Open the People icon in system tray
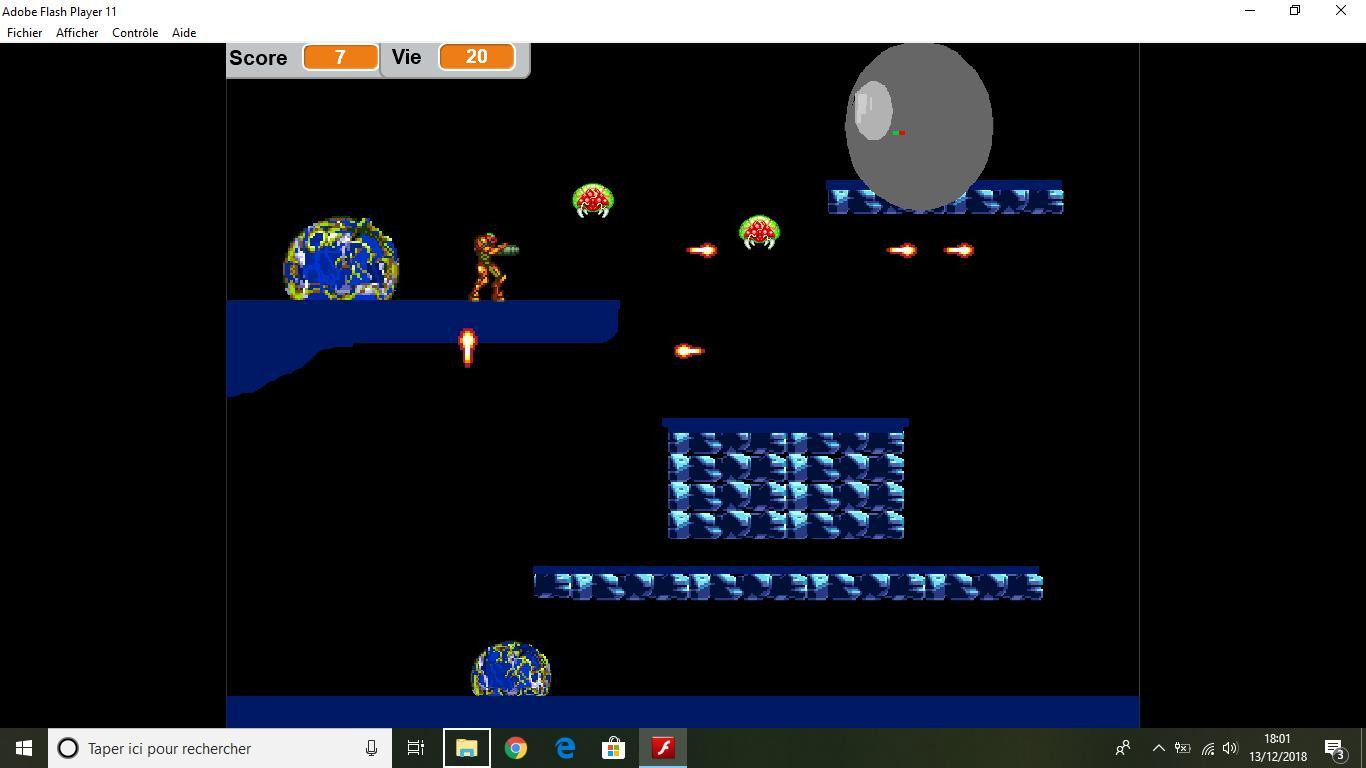The width and height of the screenshot is (1366, 768). [1123, 748]
